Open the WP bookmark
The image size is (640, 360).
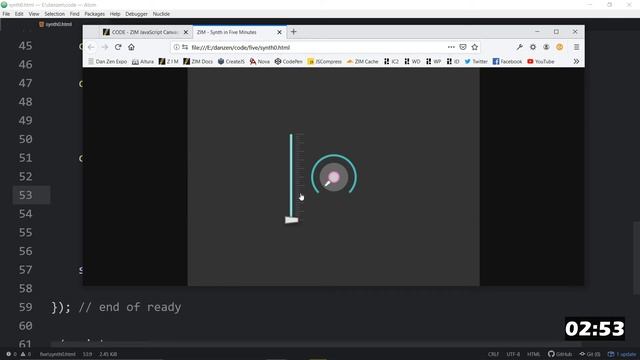pyautogui.click(x=433, y=62)
